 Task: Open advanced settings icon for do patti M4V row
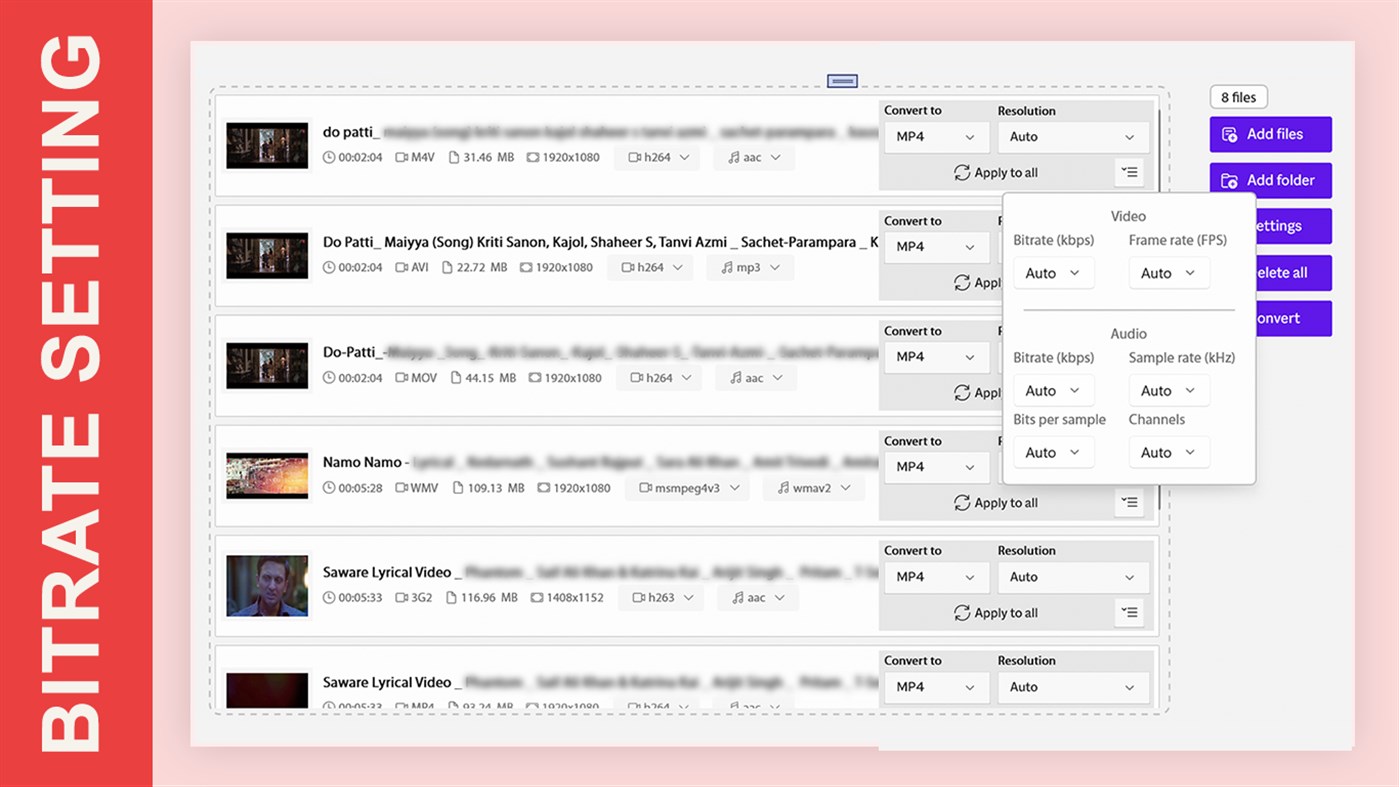pos(1129,173)
